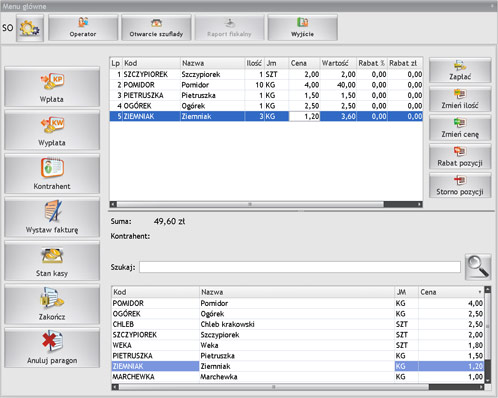This screenshot has width=498, height=398.
Task: Click product list scroll-up arrow
Action: click(x=488, y=289)
